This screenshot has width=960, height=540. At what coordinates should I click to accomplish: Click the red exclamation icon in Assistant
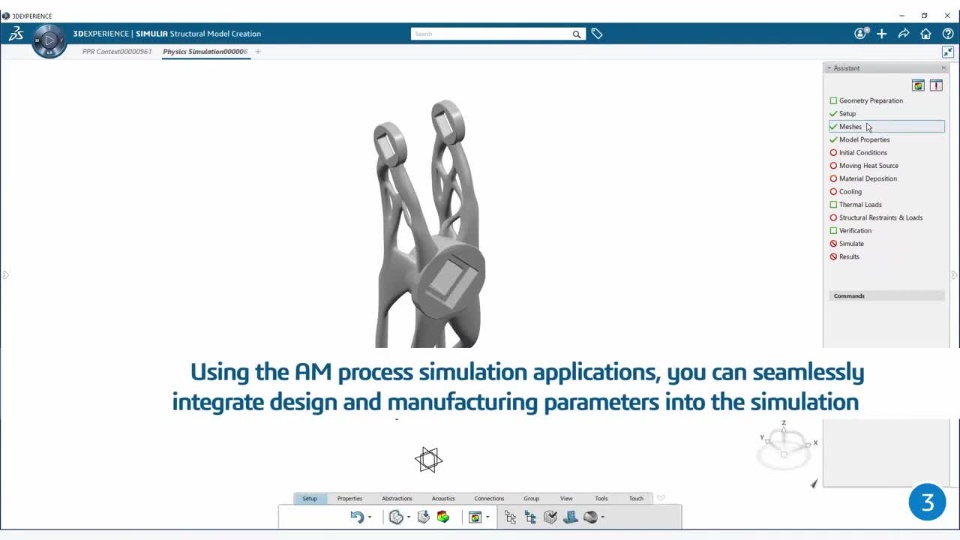(936, 86)
